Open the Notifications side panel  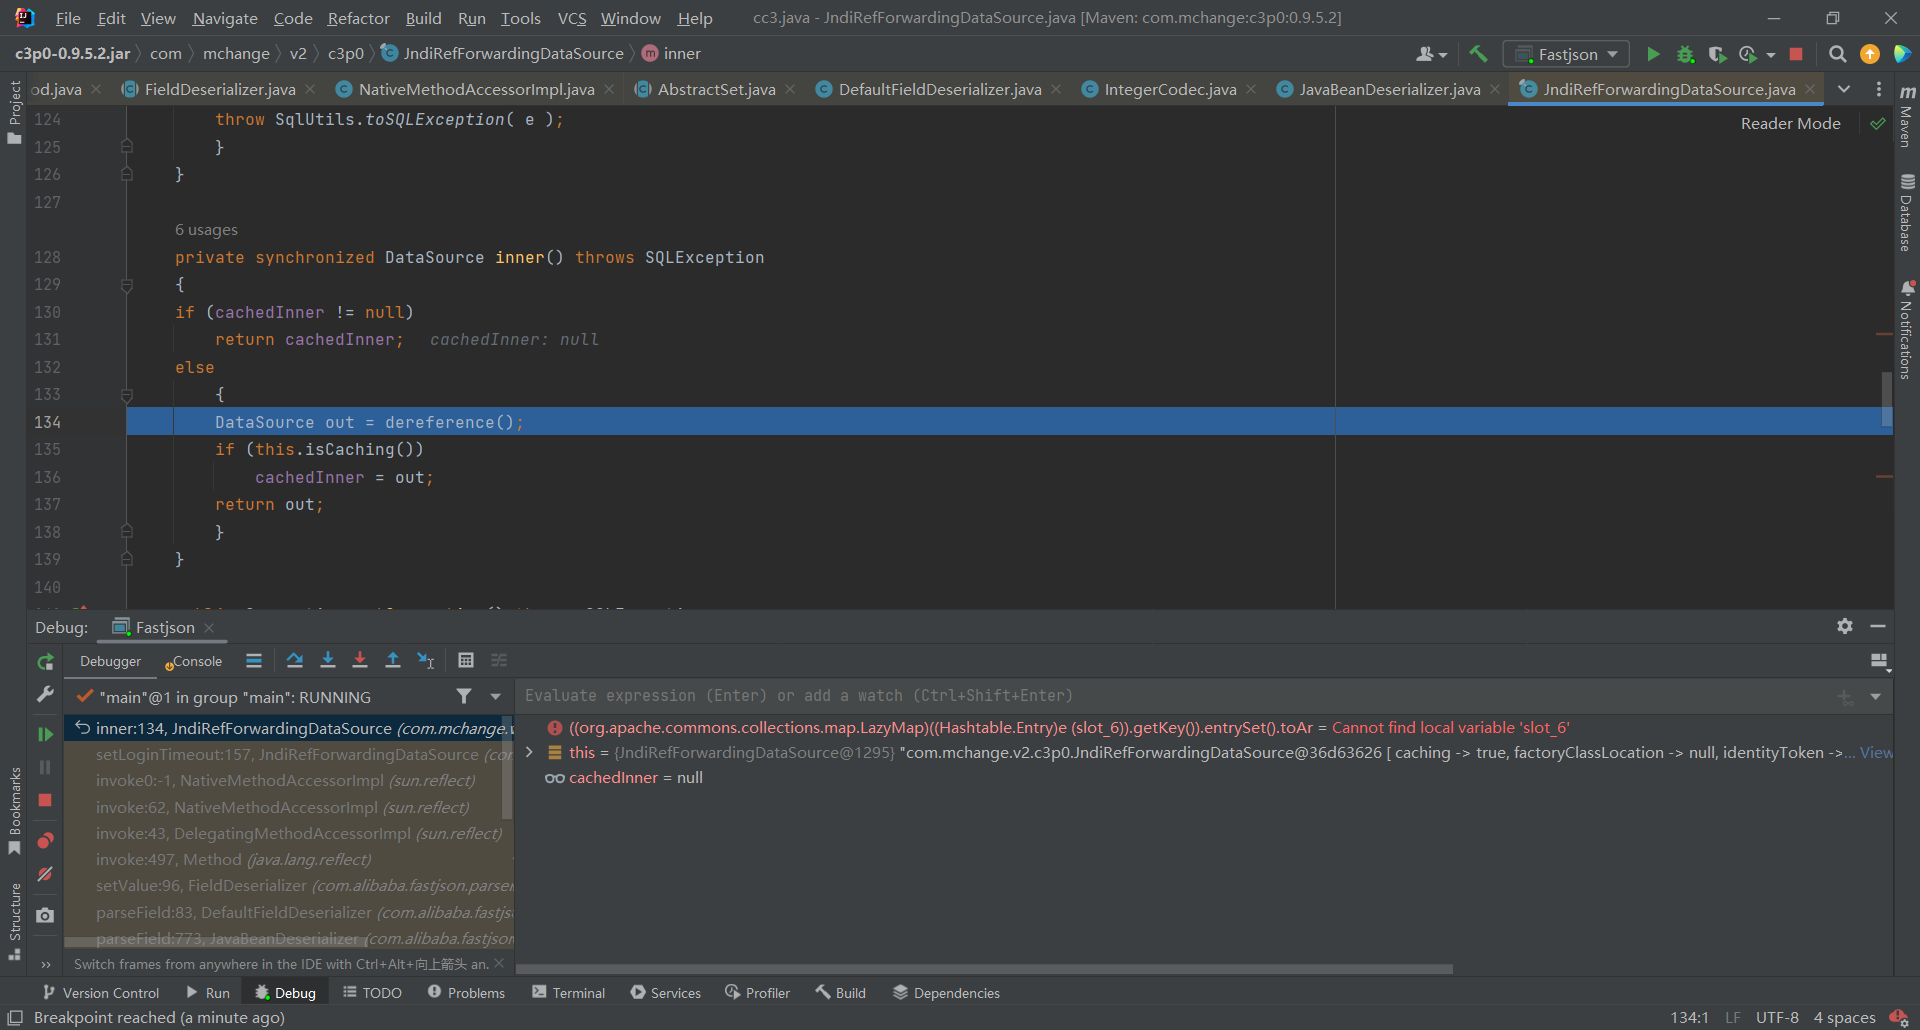(x=1907, y=330)
